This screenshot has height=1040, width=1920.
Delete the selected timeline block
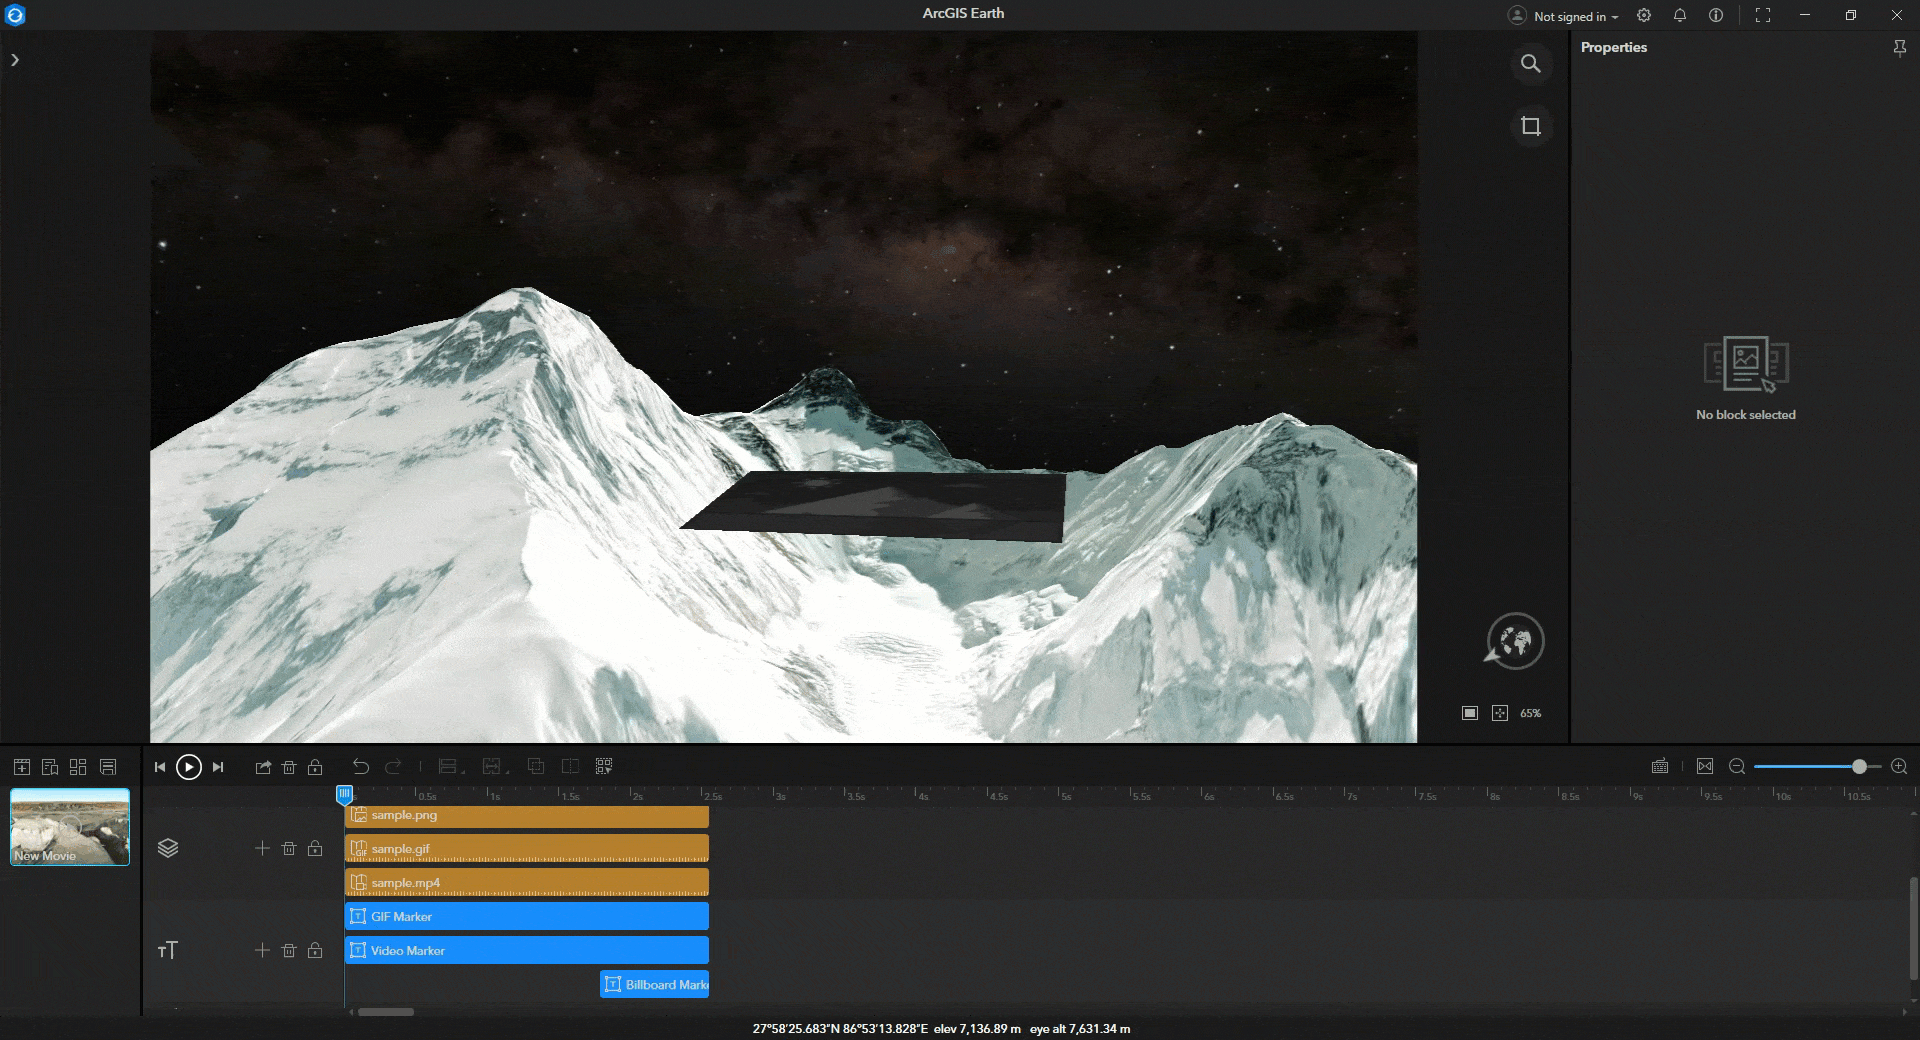click(289, 767)
